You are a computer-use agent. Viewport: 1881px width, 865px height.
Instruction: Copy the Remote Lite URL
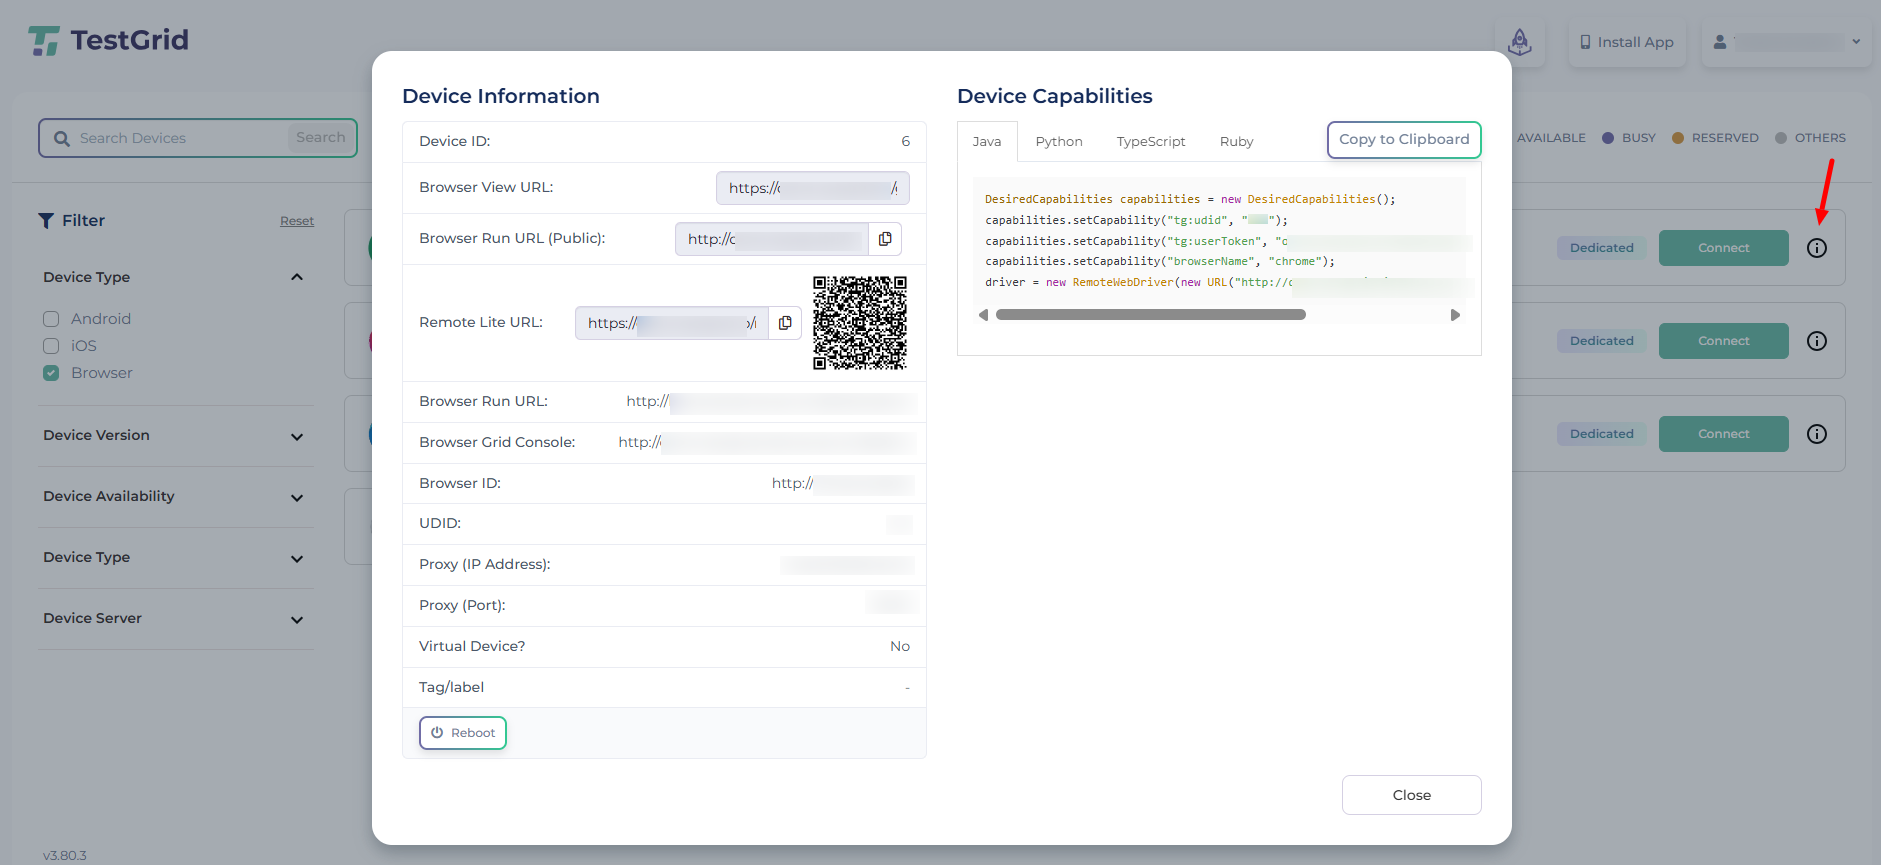pyautogui.click(x=785, y=323)
